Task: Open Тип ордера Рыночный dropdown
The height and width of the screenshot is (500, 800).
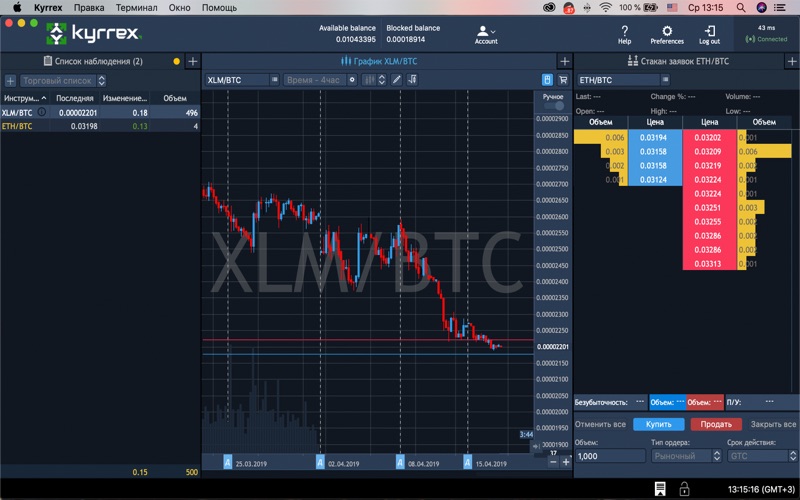Action: point(686,456)
